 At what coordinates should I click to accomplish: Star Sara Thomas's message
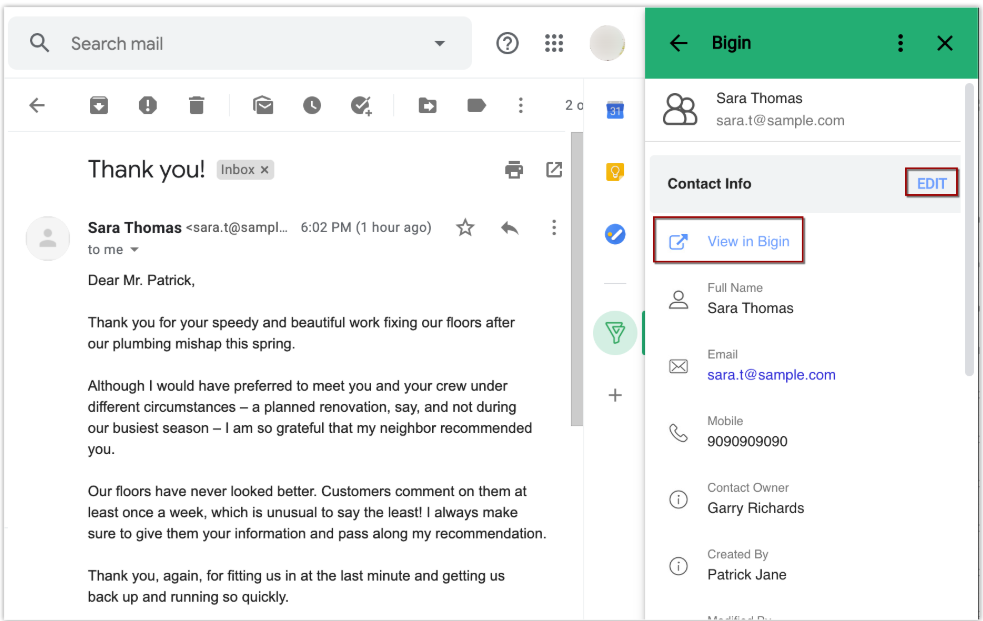click(x=465, y=227)
